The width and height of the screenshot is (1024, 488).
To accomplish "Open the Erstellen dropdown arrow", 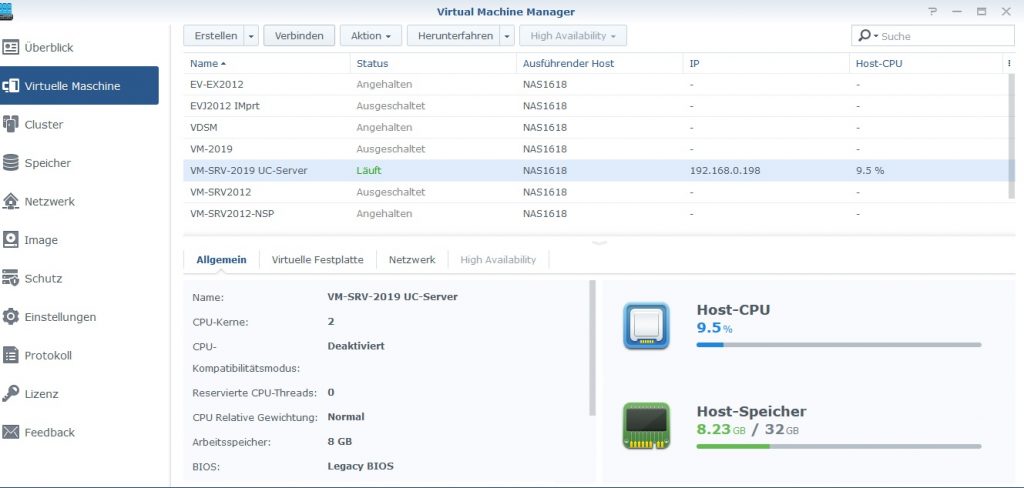I will coord(251,36).
